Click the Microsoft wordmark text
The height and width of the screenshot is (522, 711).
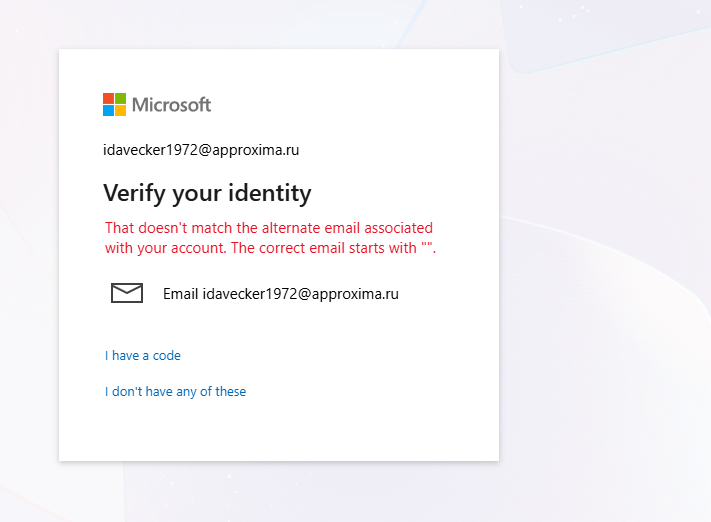coord(171,105)
